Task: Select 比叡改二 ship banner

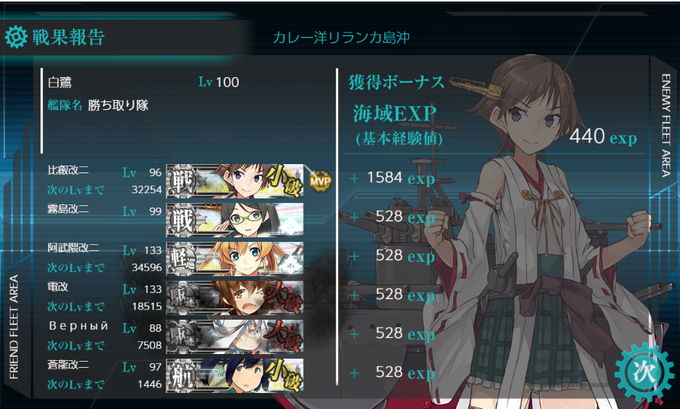Action: coord(235,181)
